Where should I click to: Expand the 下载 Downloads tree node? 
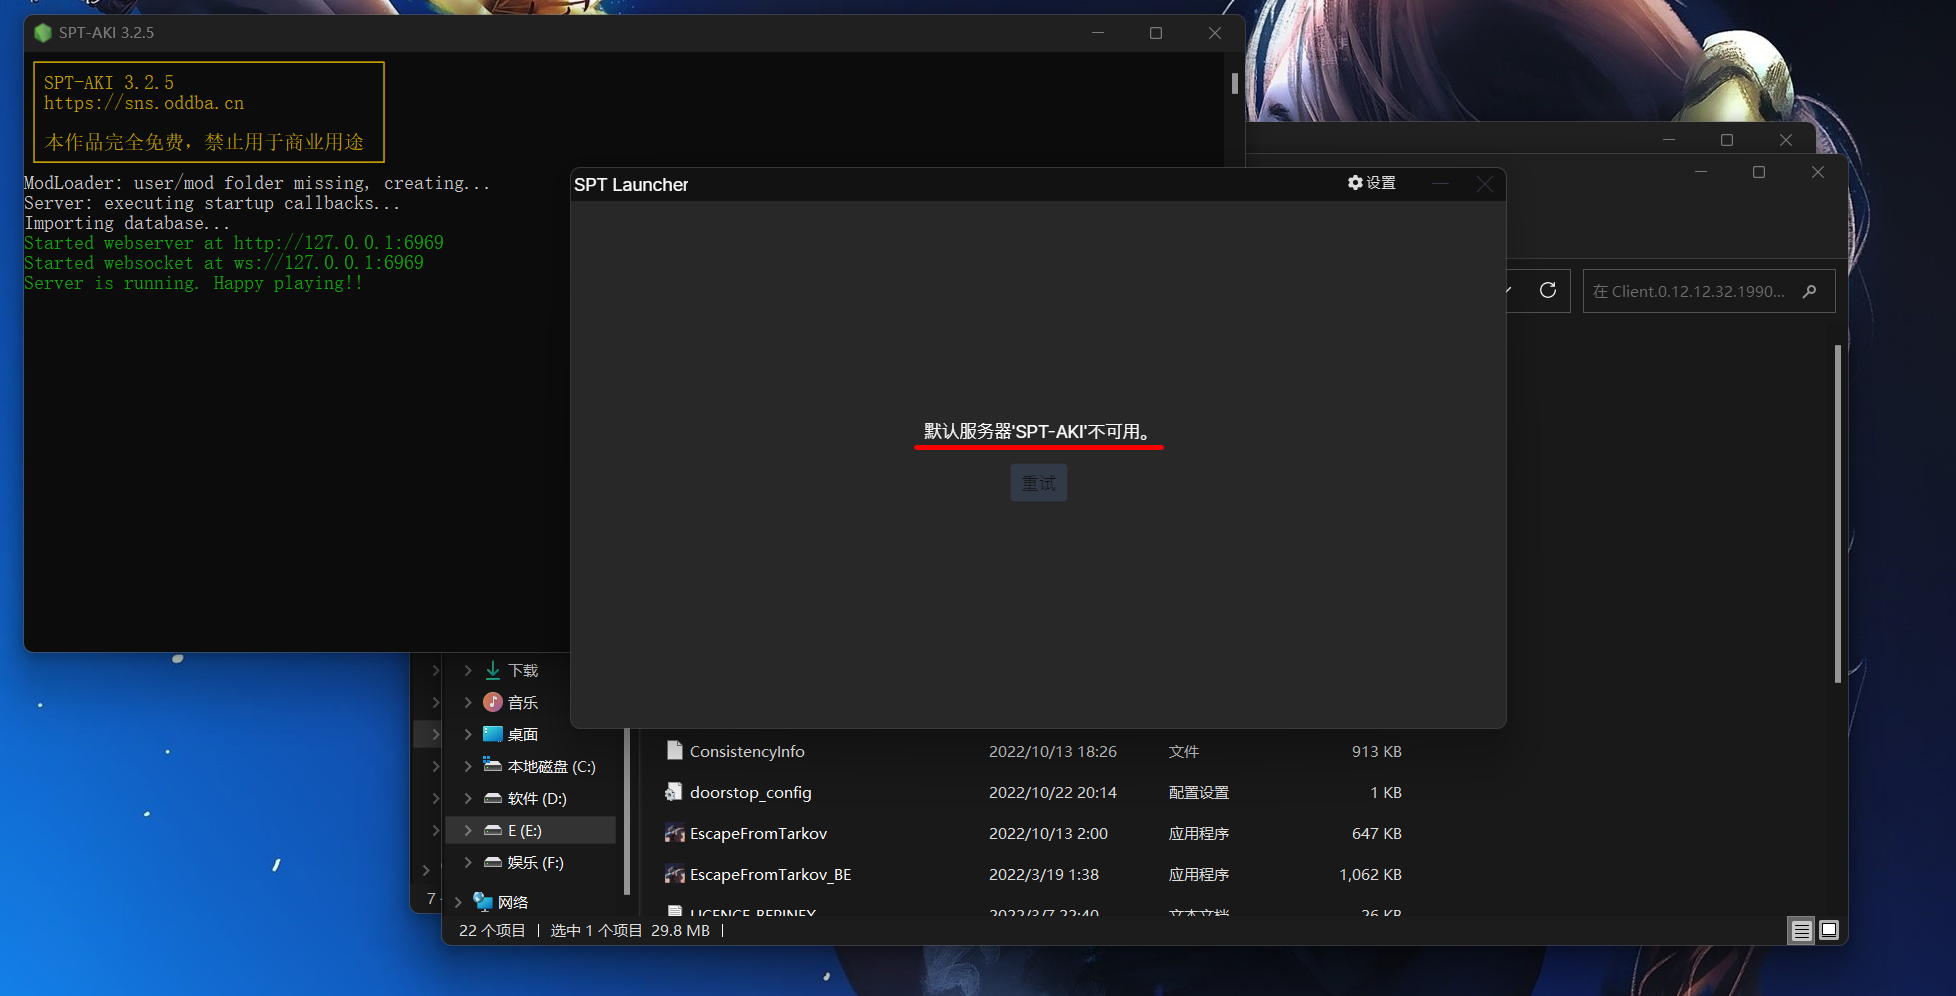click(x=468, y=670)
